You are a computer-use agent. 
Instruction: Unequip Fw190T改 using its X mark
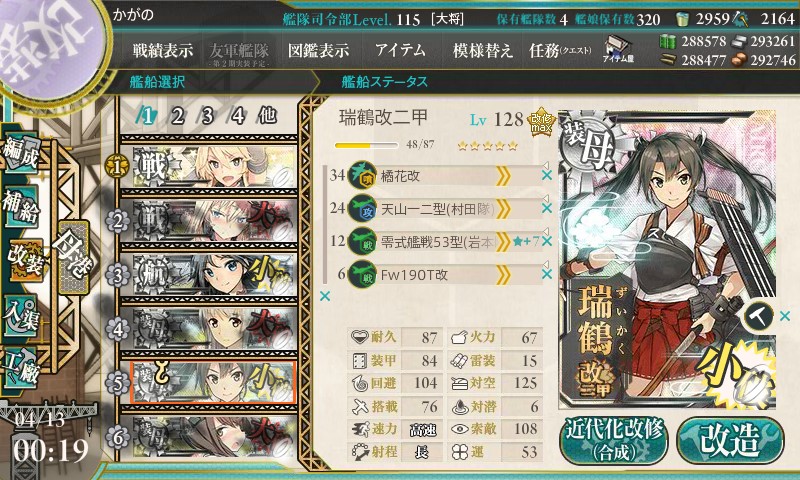547,274
